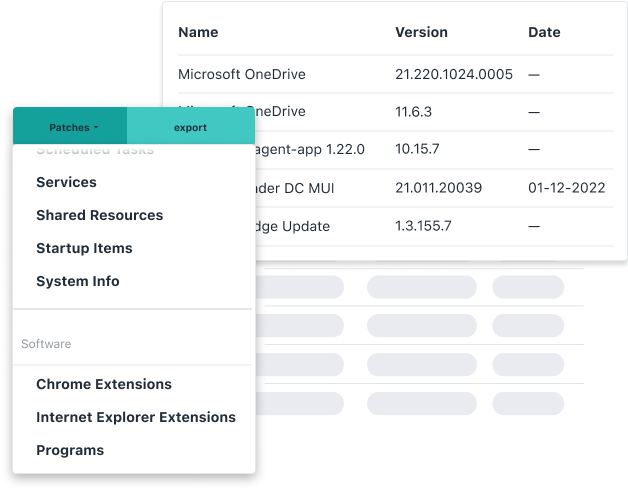The image size is (628, 490).
Task: Go to System Info
Action: pyautogui.click(x=77, y=281)
